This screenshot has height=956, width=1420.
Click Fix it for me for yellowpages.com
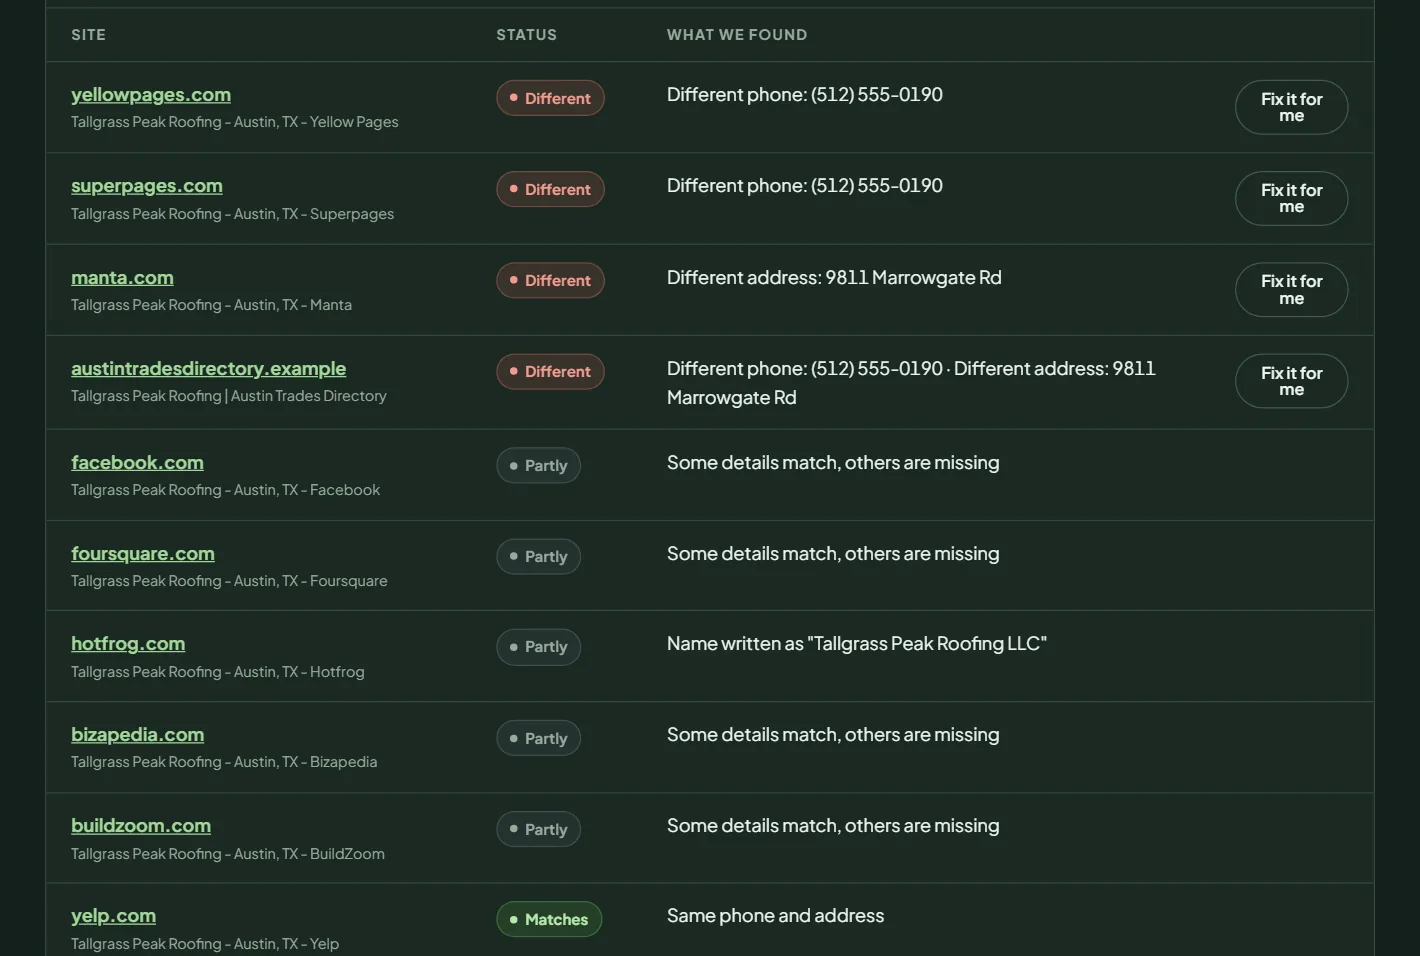(x=1291, y=107)
